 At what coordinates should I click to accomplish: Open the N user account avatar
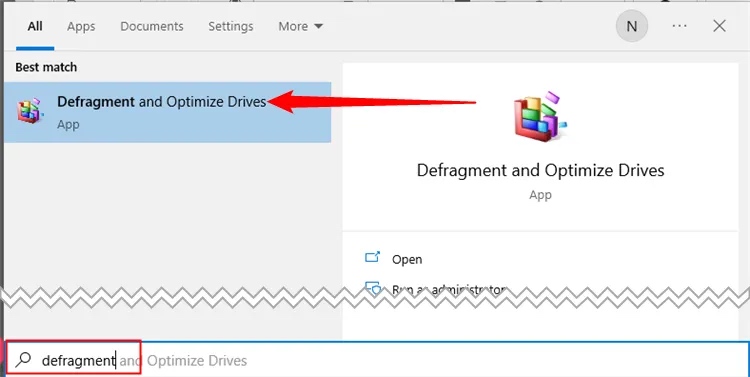631,26
